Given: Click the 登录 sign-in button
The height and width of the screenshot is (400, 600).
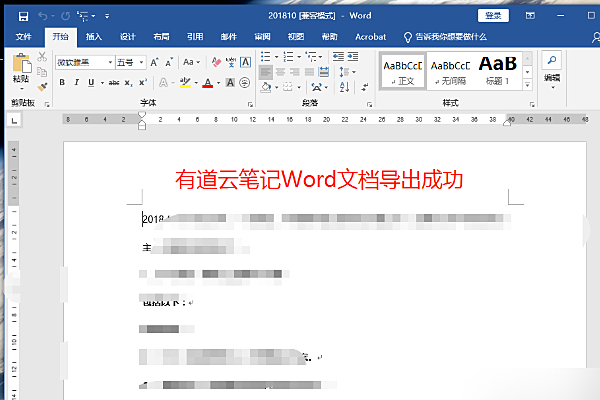Looking at the screenshot, I should pyautogui.click(x=493, y=16).
